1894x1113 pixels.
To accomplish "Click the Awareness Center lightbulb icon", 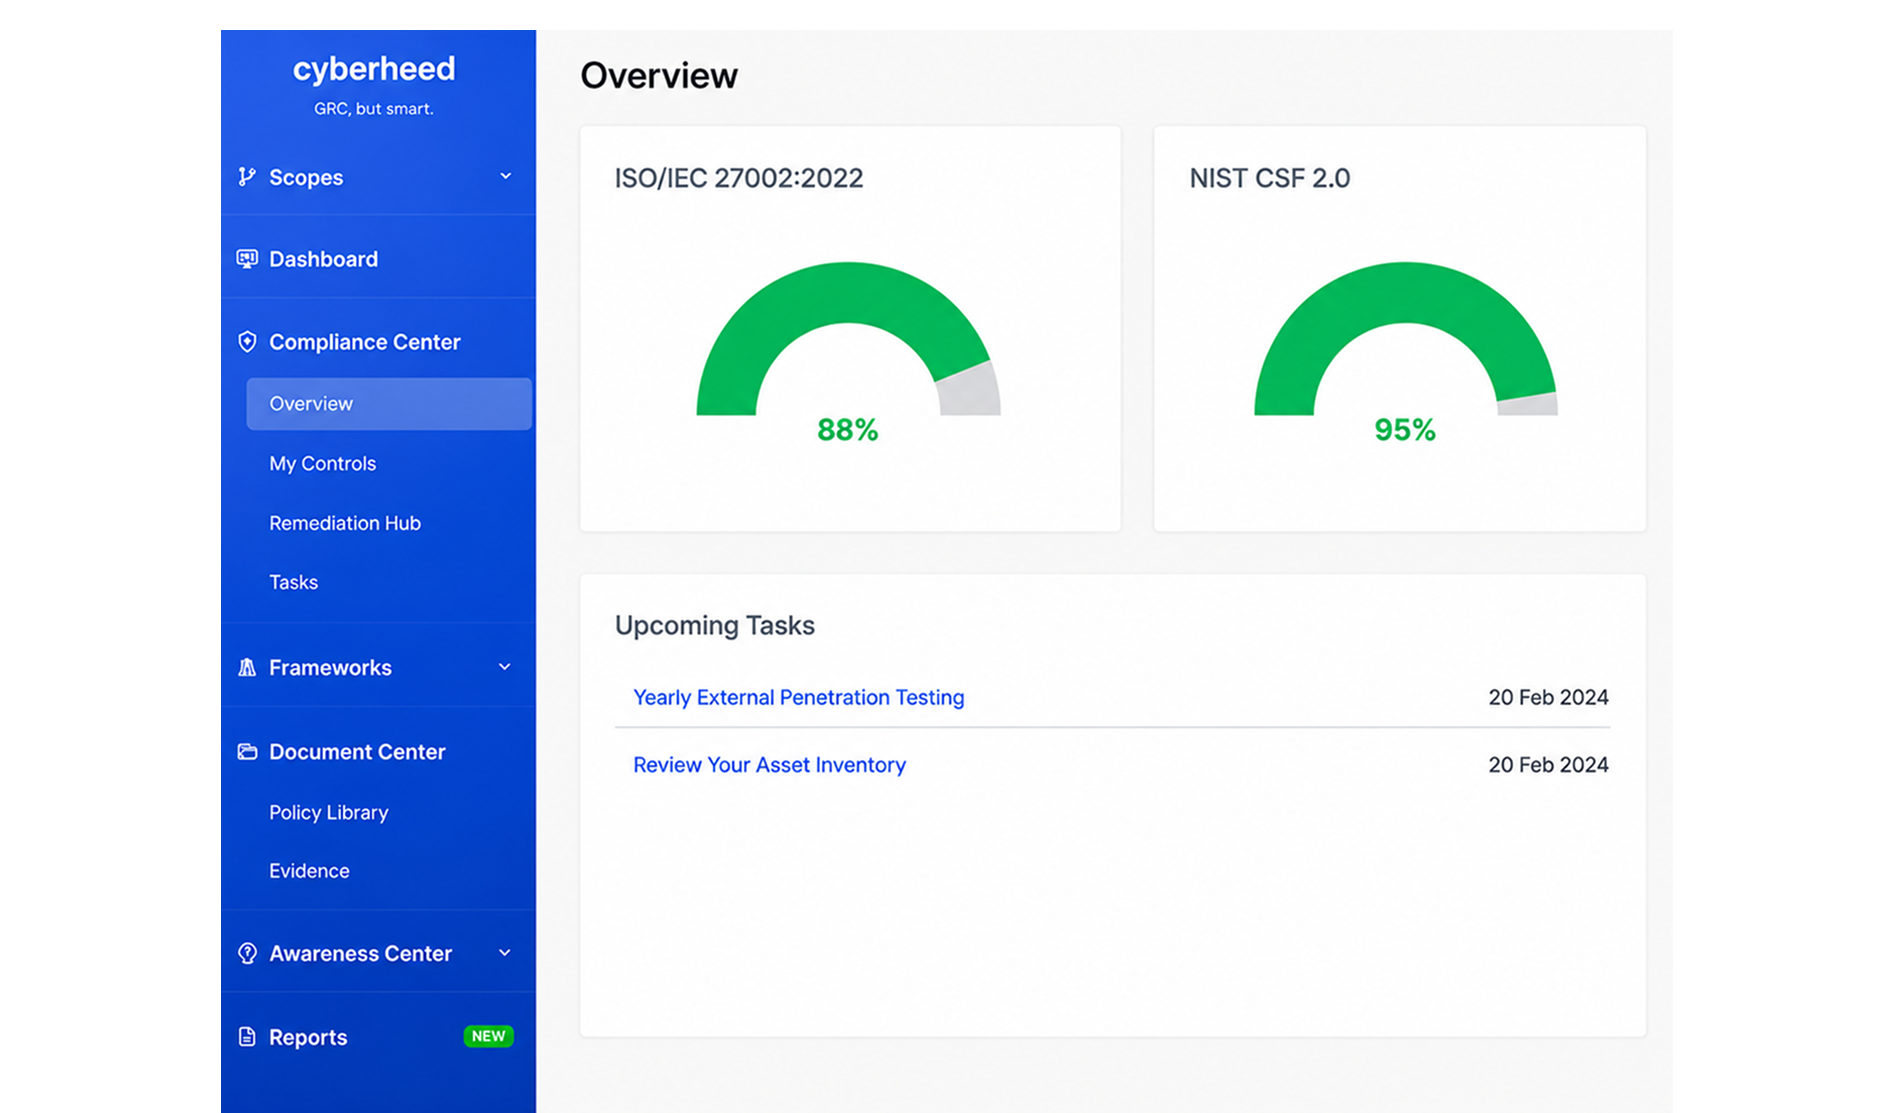I will point(246,953).
